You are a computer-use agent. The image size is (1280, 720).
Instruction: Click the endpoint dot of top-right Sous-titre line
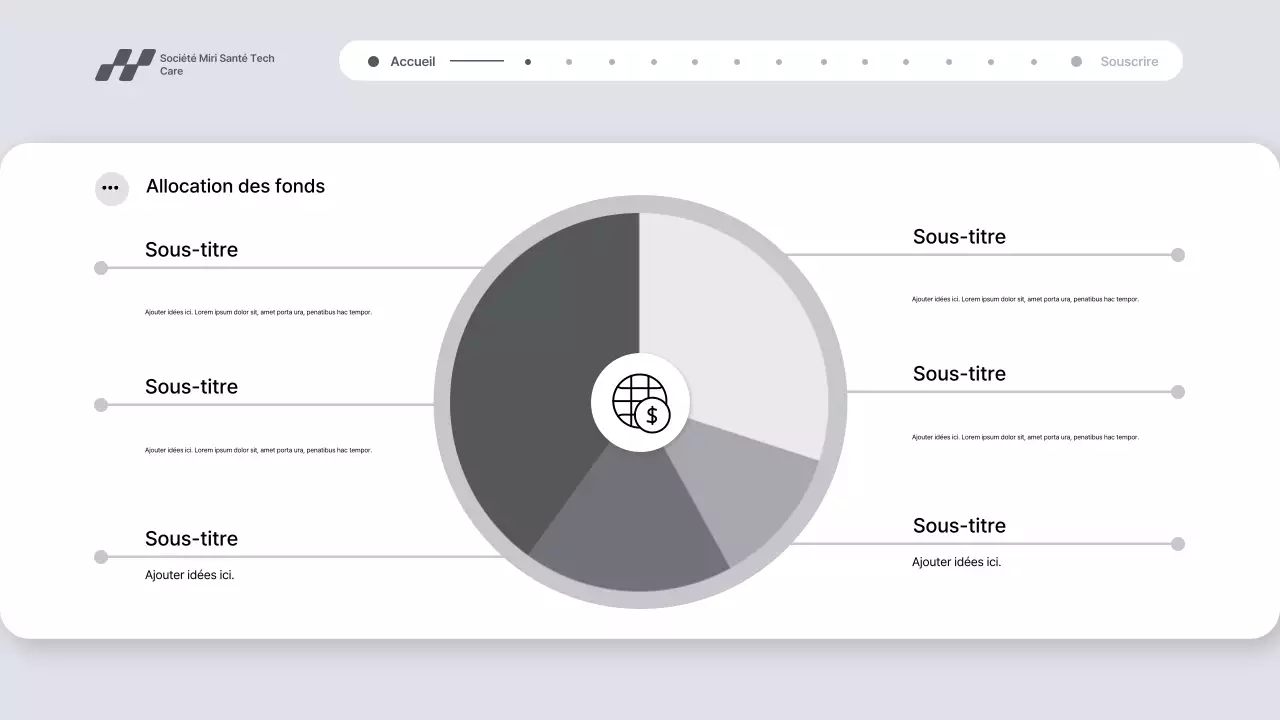pyautogui.click(x=1178, y=255)
